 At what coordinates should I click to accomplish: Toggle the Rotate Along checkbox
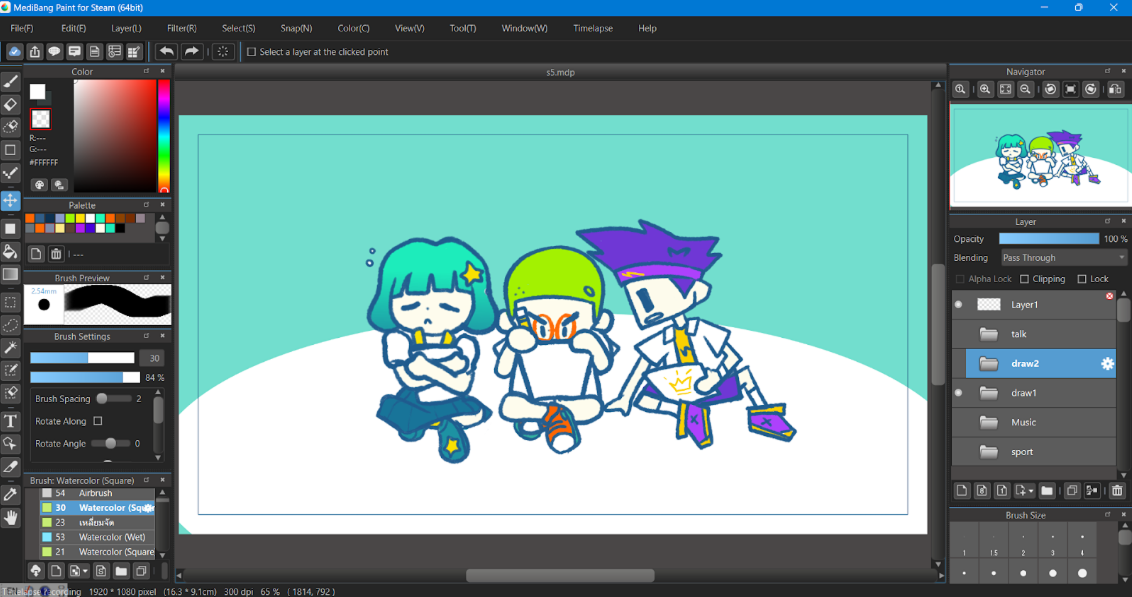point(98,421)
